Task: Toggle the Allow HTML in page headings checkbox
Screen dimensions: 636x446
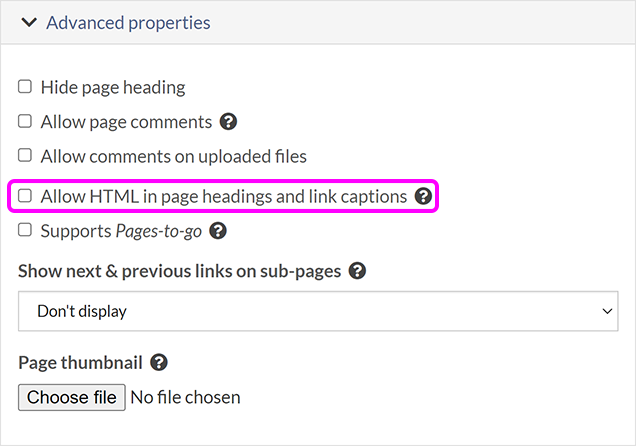Action: [x=25, y=196]
